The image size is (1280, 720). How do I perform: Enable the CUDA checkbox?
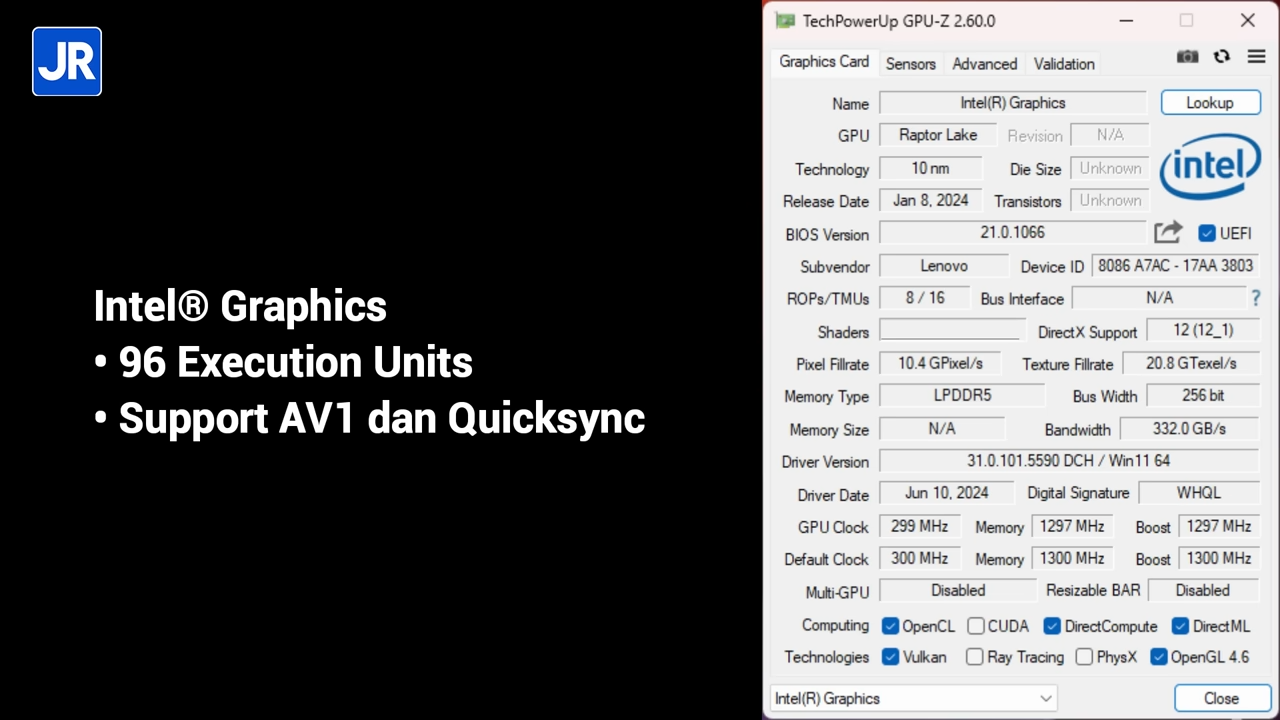coord(976,626)
